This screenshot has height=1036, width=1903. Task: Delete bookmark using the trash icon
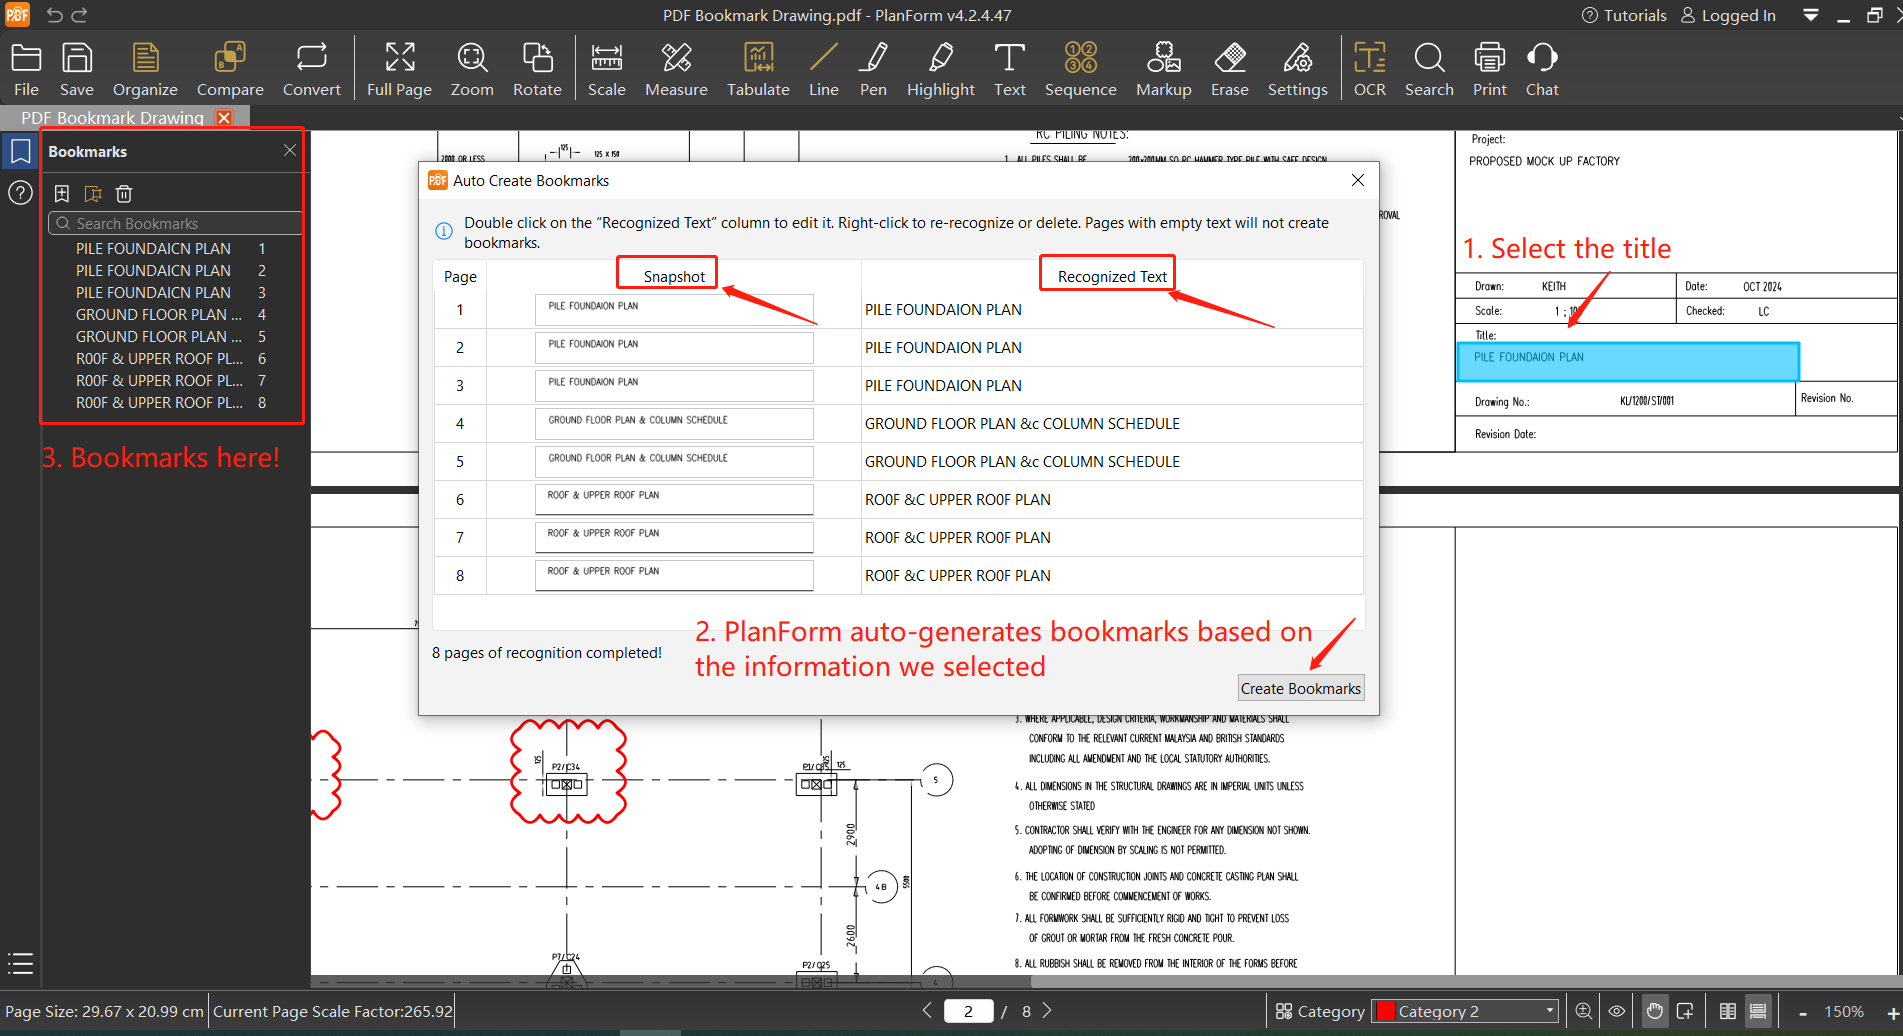tap(124, 194)
